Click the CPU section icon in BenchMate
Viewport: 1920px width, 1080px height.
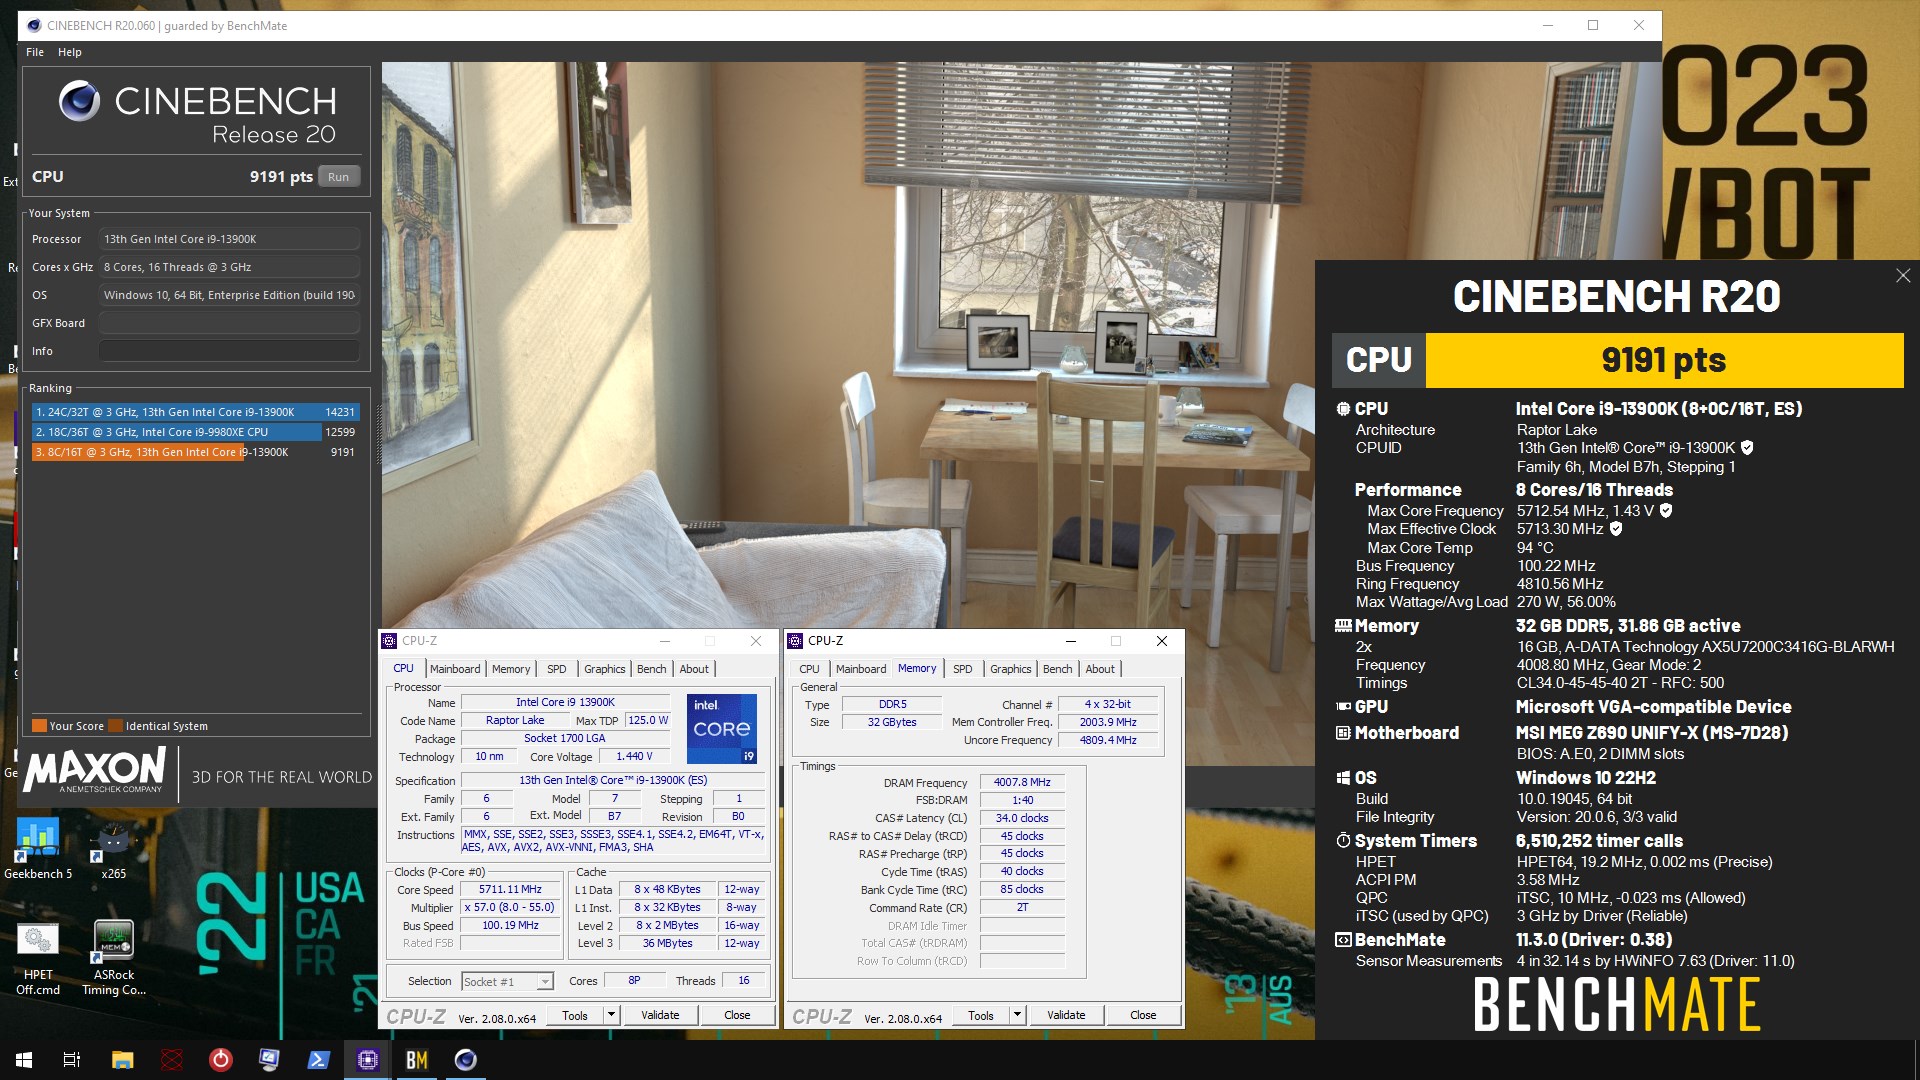coord(1343,409)
